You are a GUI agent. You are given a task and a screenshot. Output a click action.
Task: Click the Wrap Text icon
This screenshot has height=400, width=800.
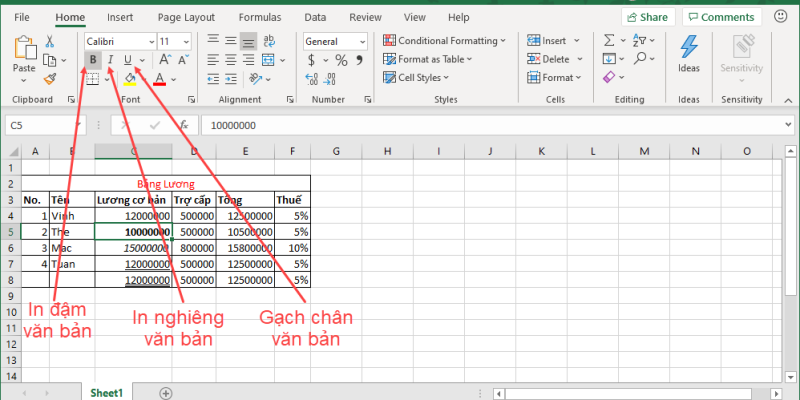coord(272,41)
